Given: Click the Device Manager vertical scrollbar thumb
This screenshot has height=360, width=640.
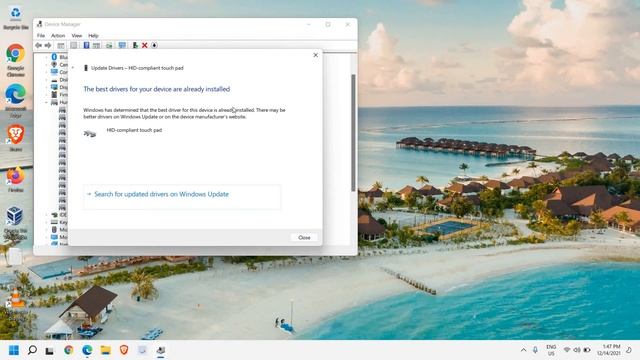Looking at the screenshot, I should pyautogui.click(x=353, y=133).
